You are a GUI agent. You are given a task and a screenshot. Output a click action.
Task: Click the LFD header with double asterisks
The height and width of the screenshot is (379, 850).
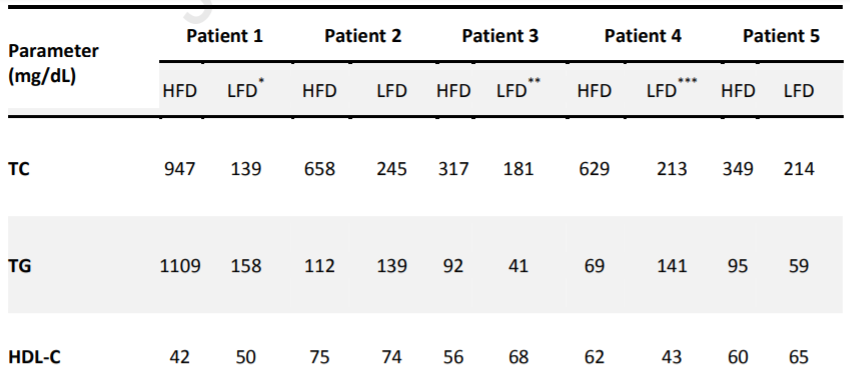[x=518, y=88]
